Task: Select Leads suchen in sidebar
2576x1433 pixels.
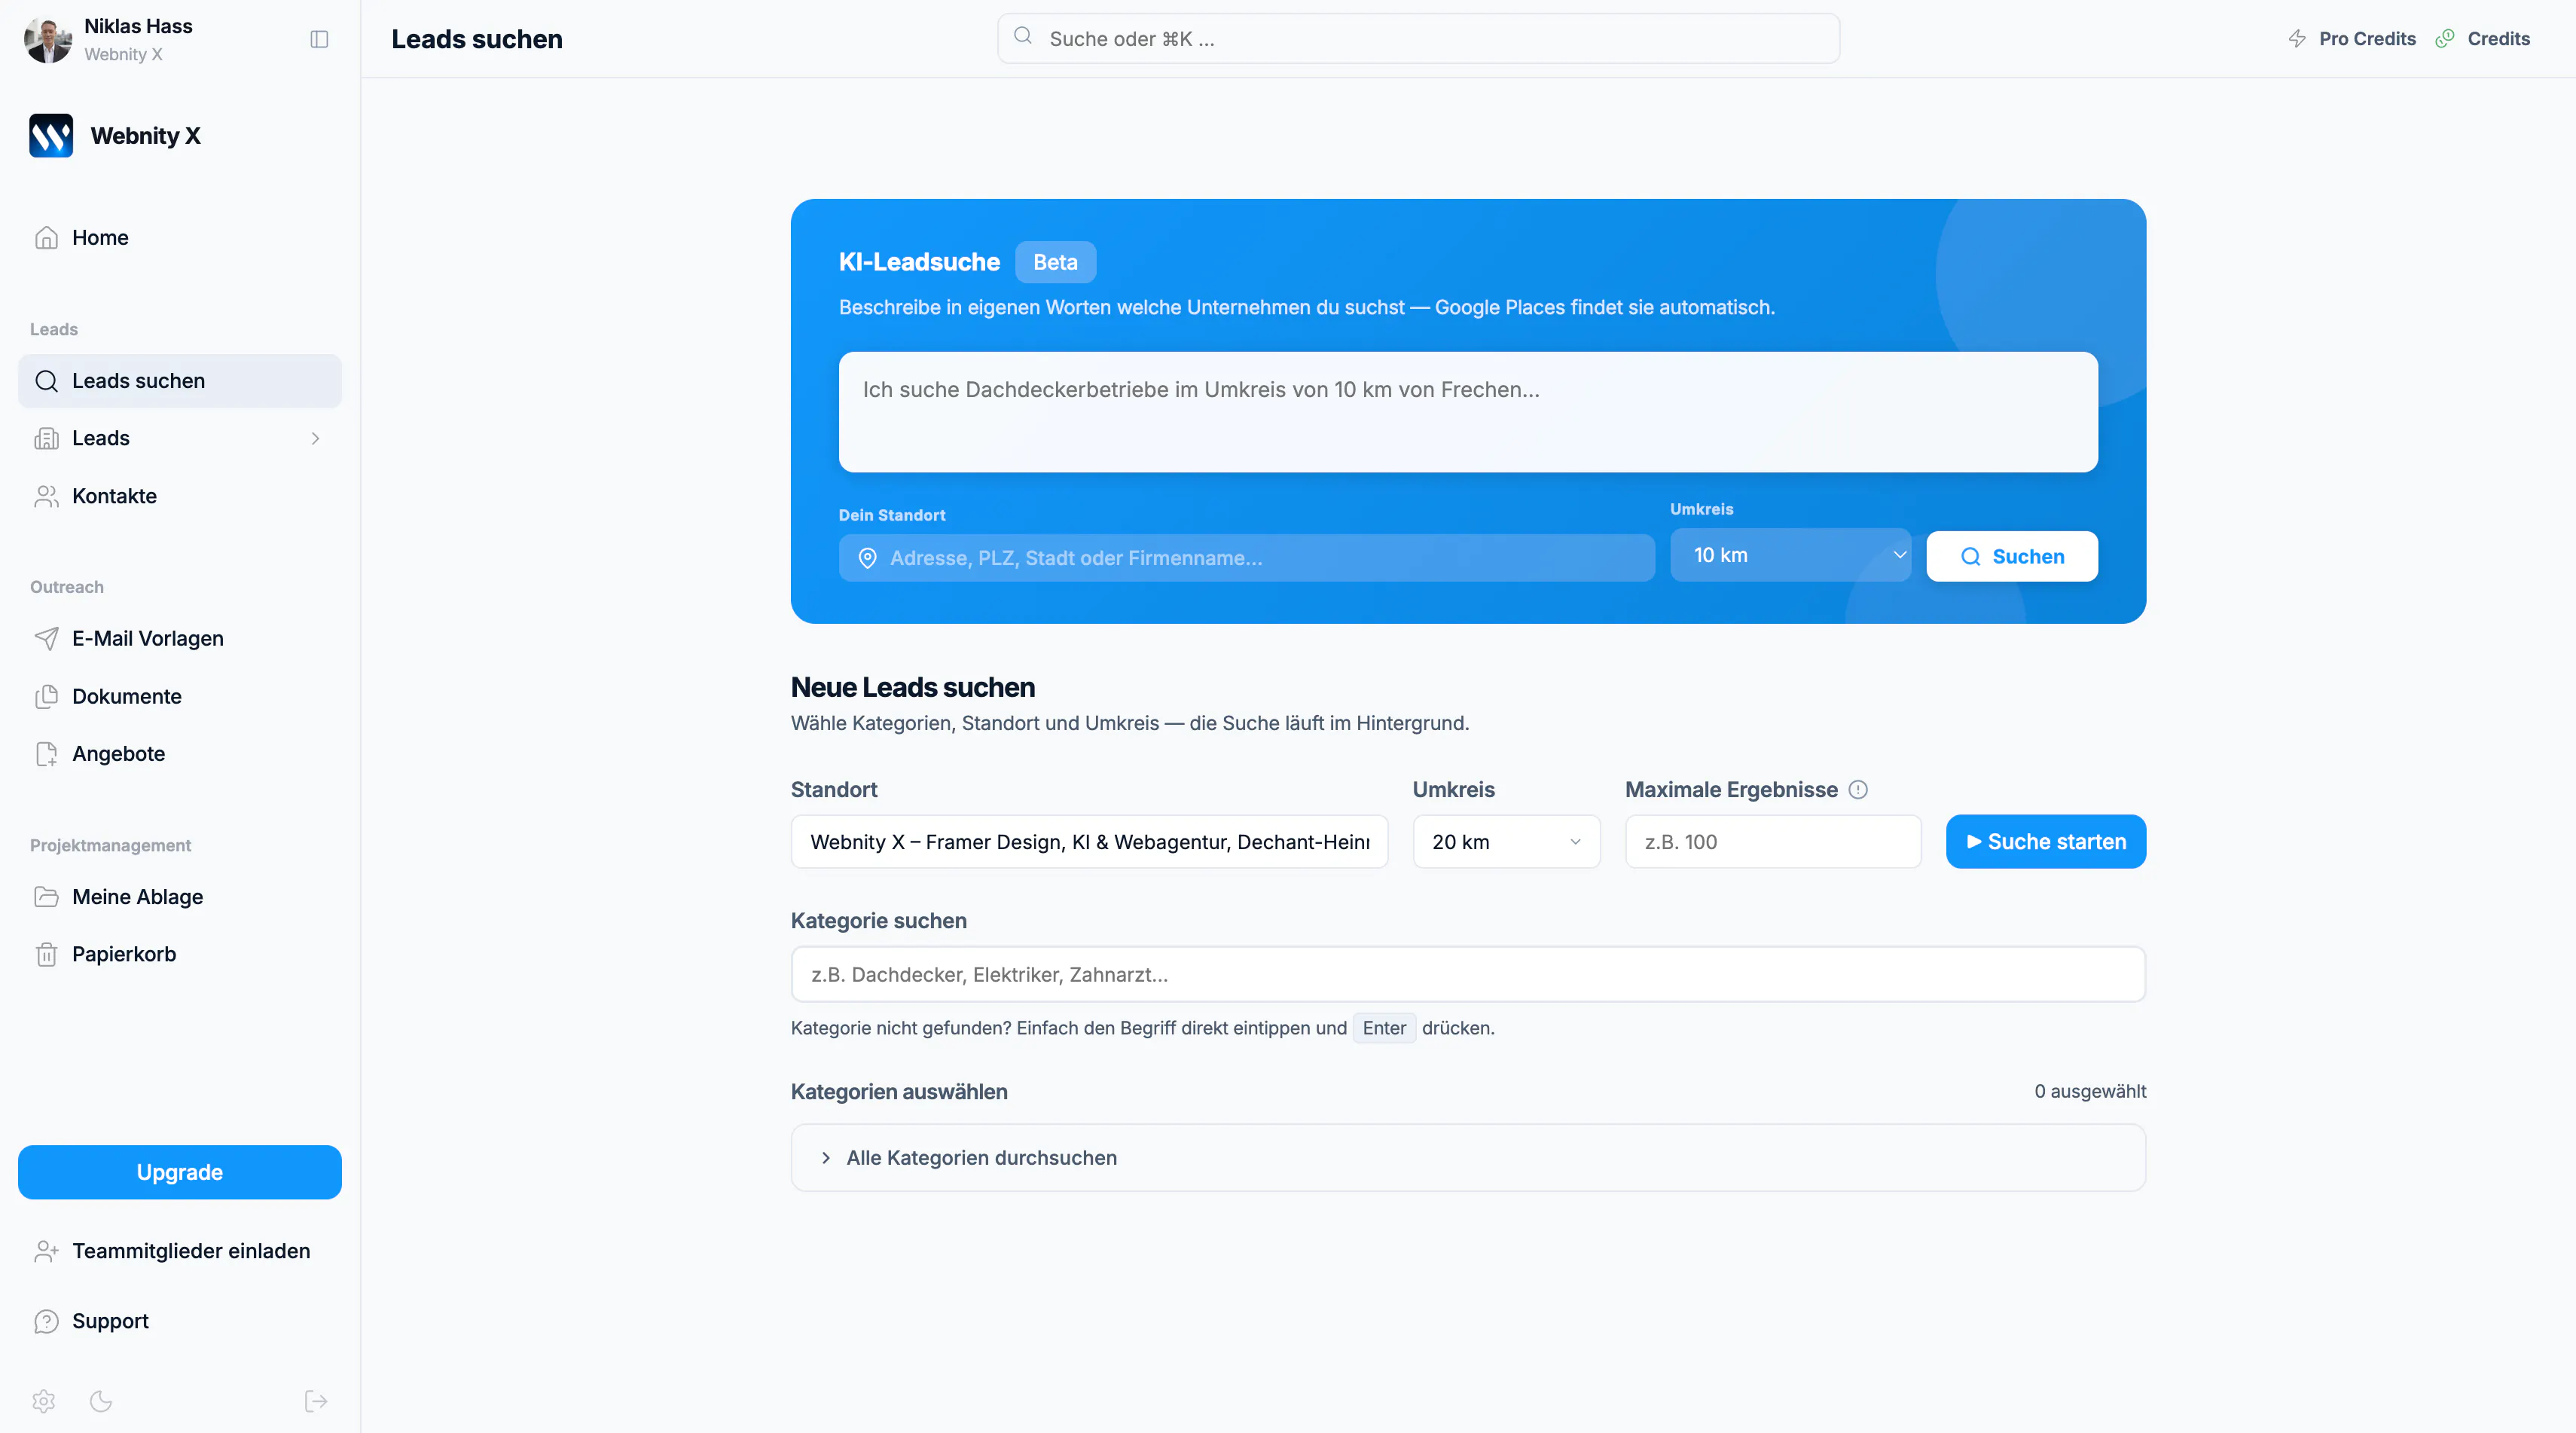Action: pos(180,381)
